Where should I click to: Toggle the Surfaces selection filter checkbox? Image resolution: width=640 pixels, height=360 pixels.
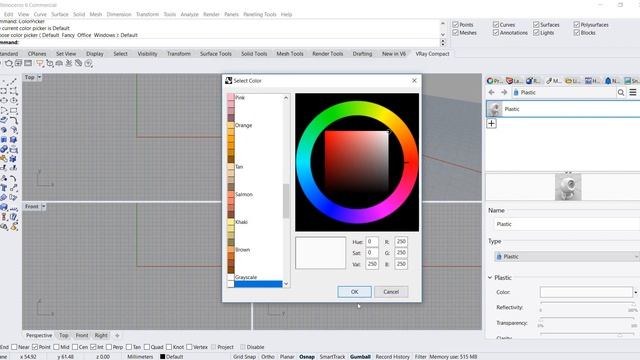(x=536, y=24)
